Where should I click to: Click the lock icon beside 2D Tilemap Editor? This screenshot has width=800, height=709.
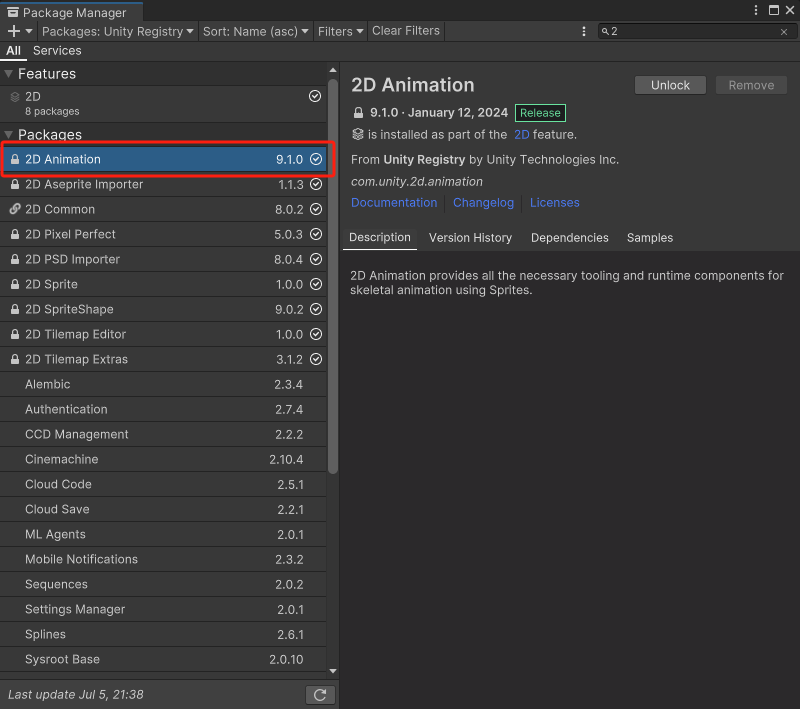[15, 334]
